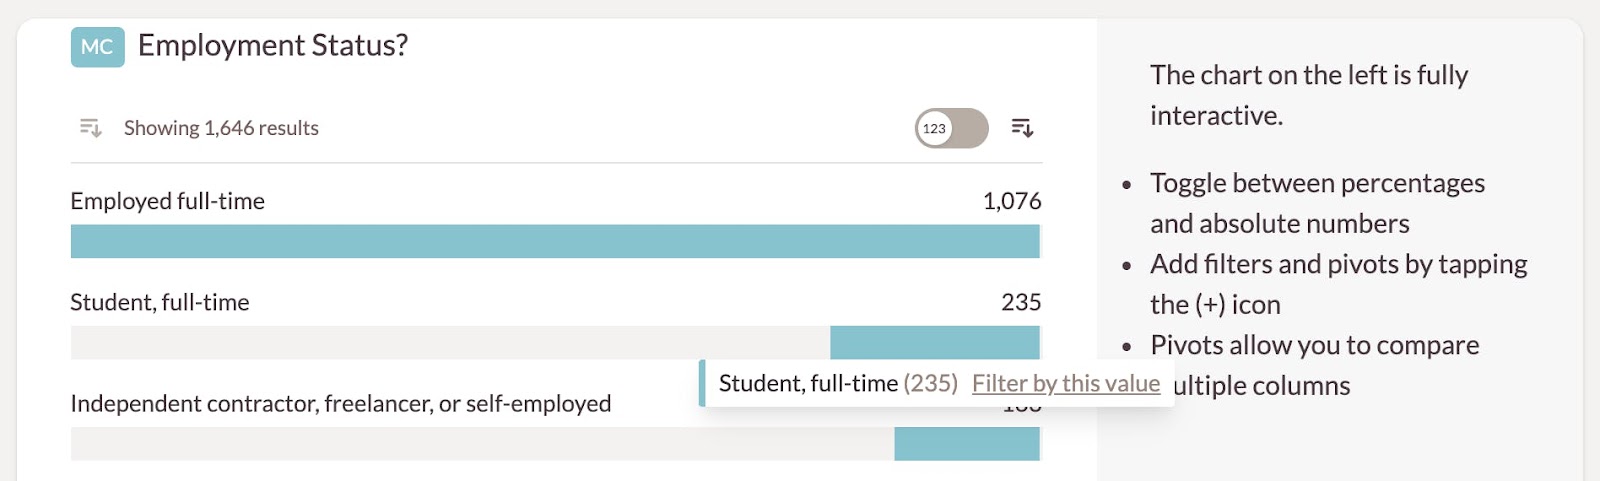Click the "Filter by this value" link

point(1065,384)
